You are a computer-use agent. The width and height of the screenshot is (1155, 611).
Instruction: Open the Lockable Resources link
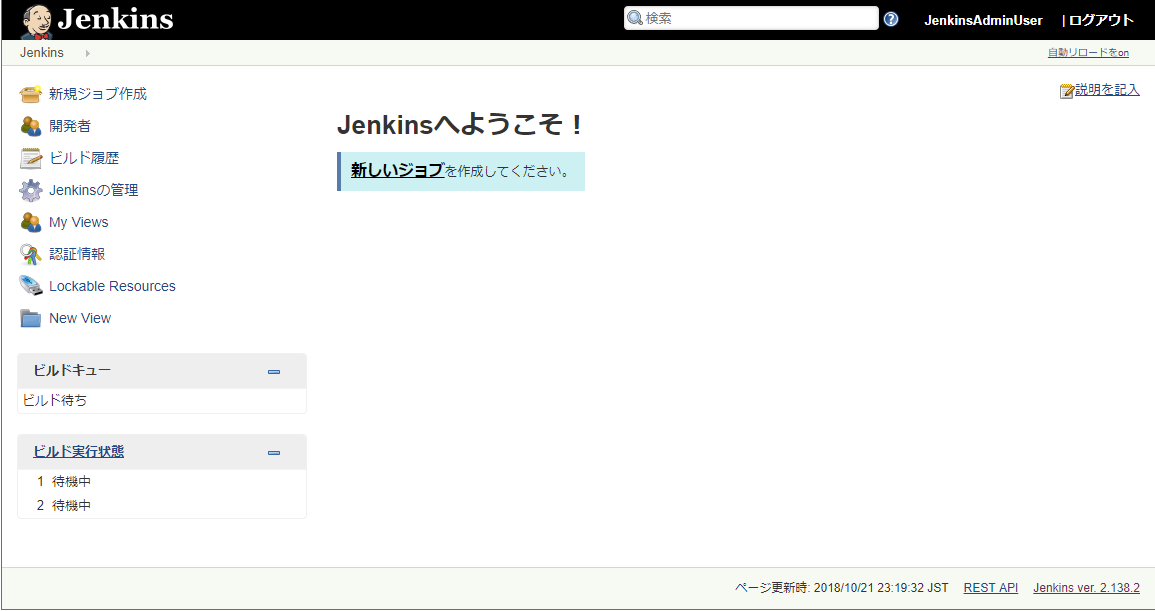[112, 286]
